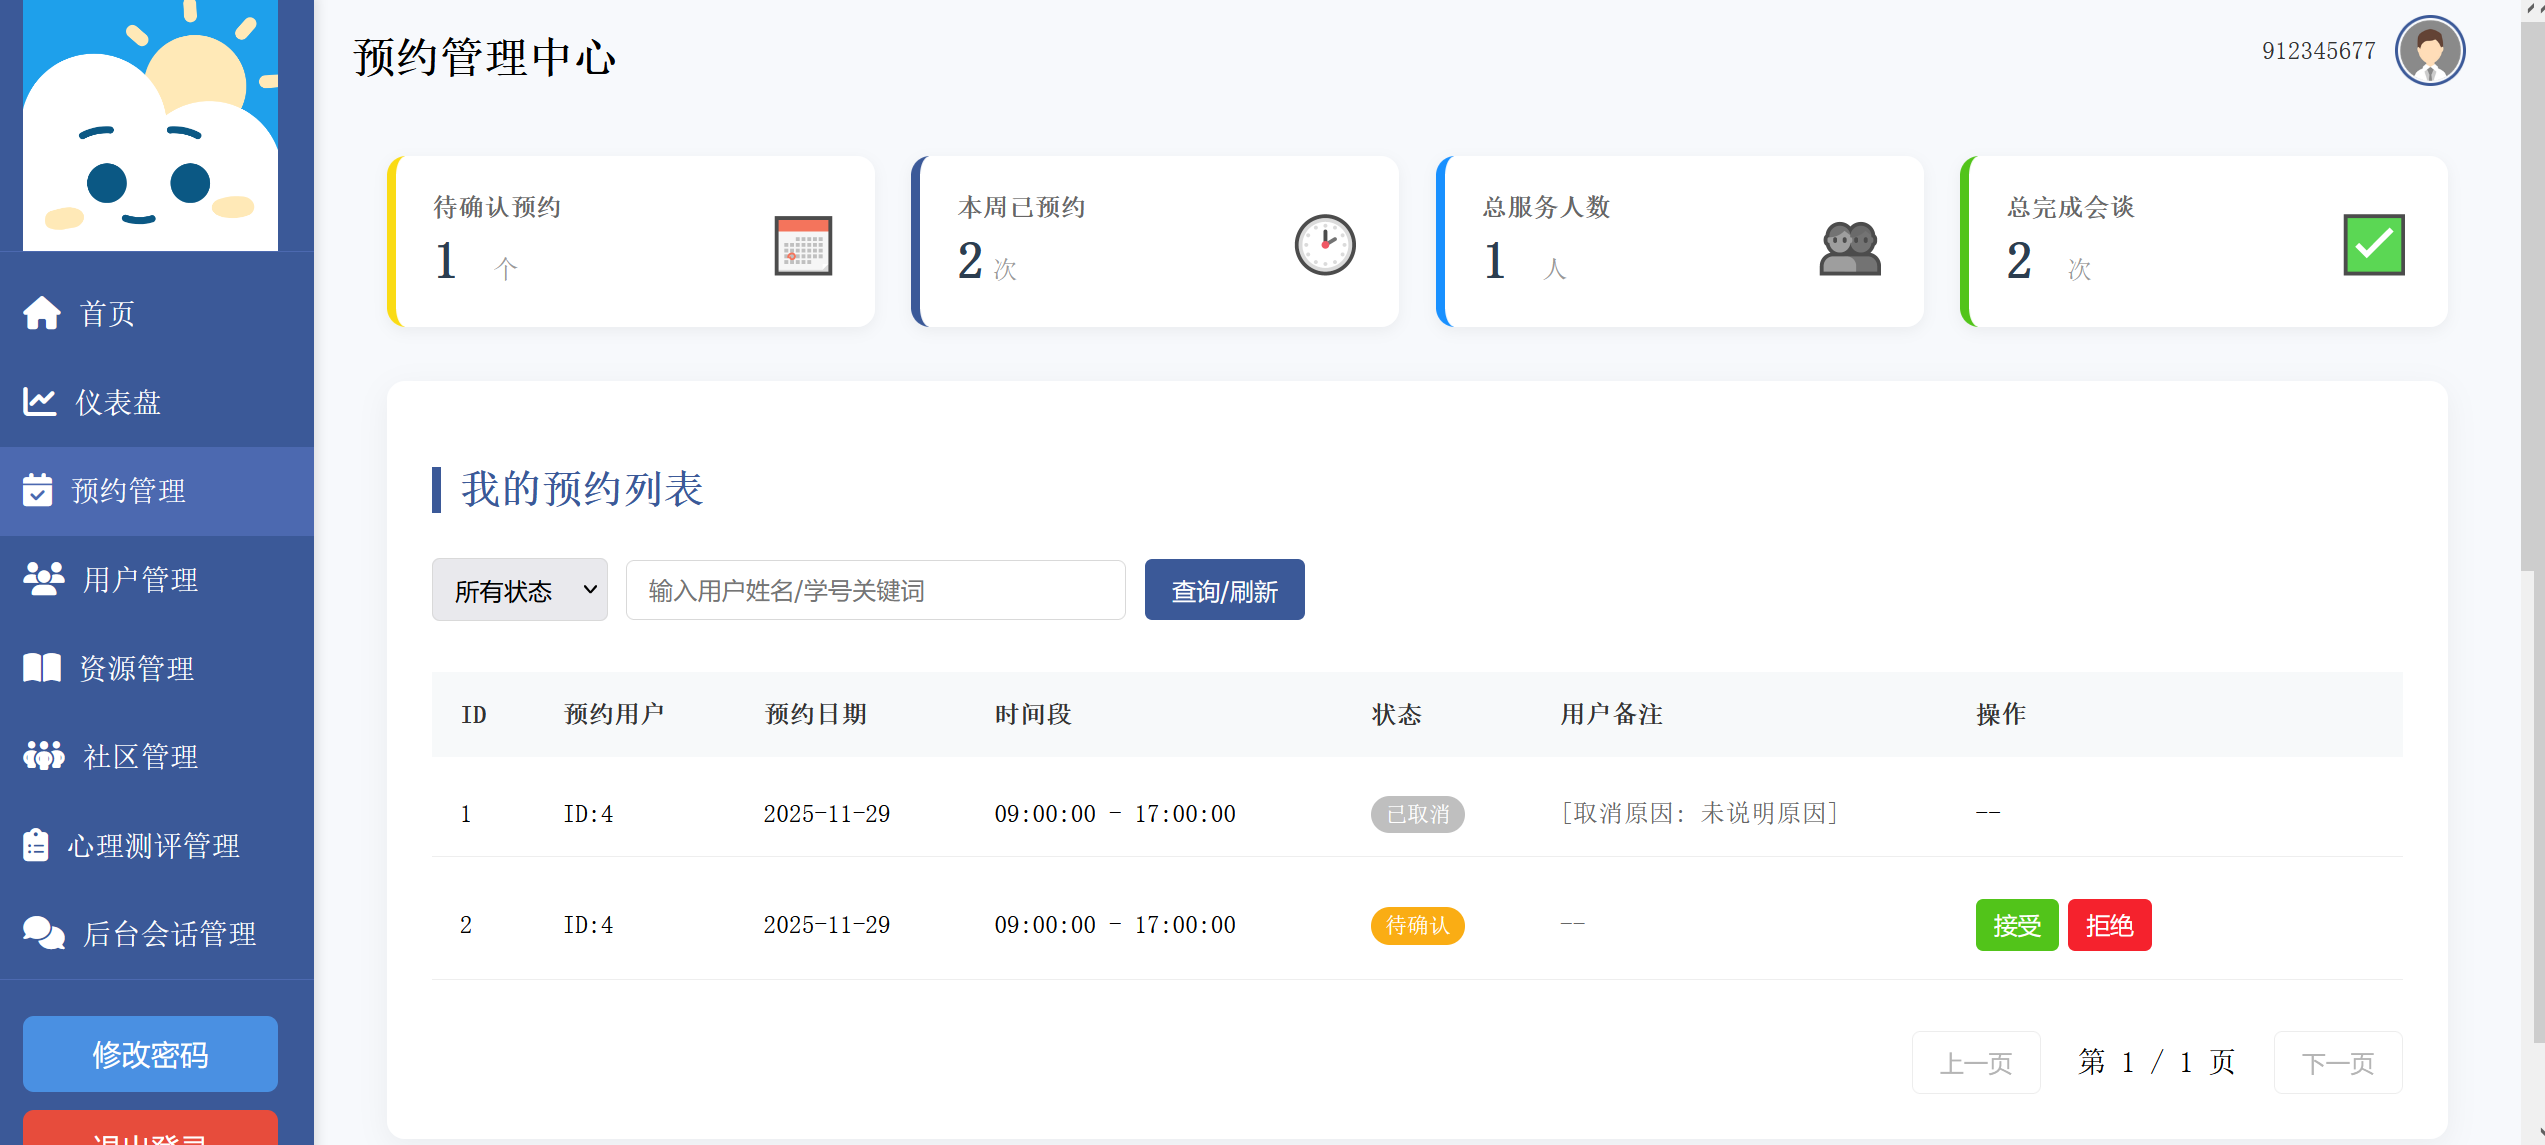The width and height of the screenshot is (2545, 1145).
Task: Select 预约管理 in the sidebar
Action: 157,491
